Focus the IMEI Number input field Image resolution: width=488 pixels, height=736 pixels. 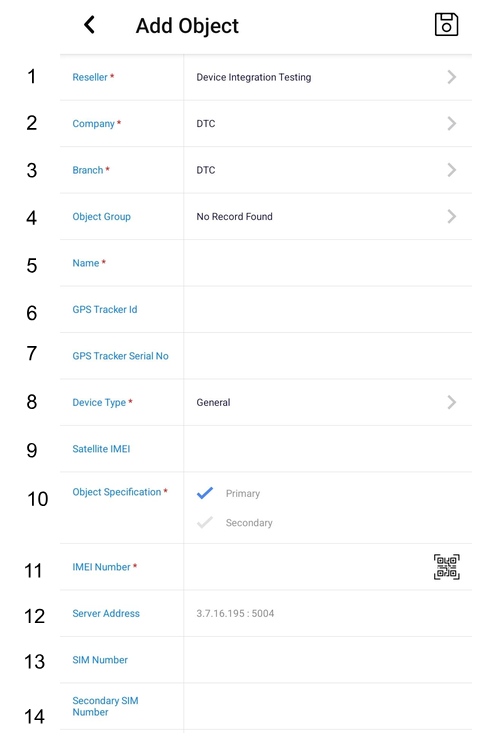pyautogui.click(x=307, y=567)
